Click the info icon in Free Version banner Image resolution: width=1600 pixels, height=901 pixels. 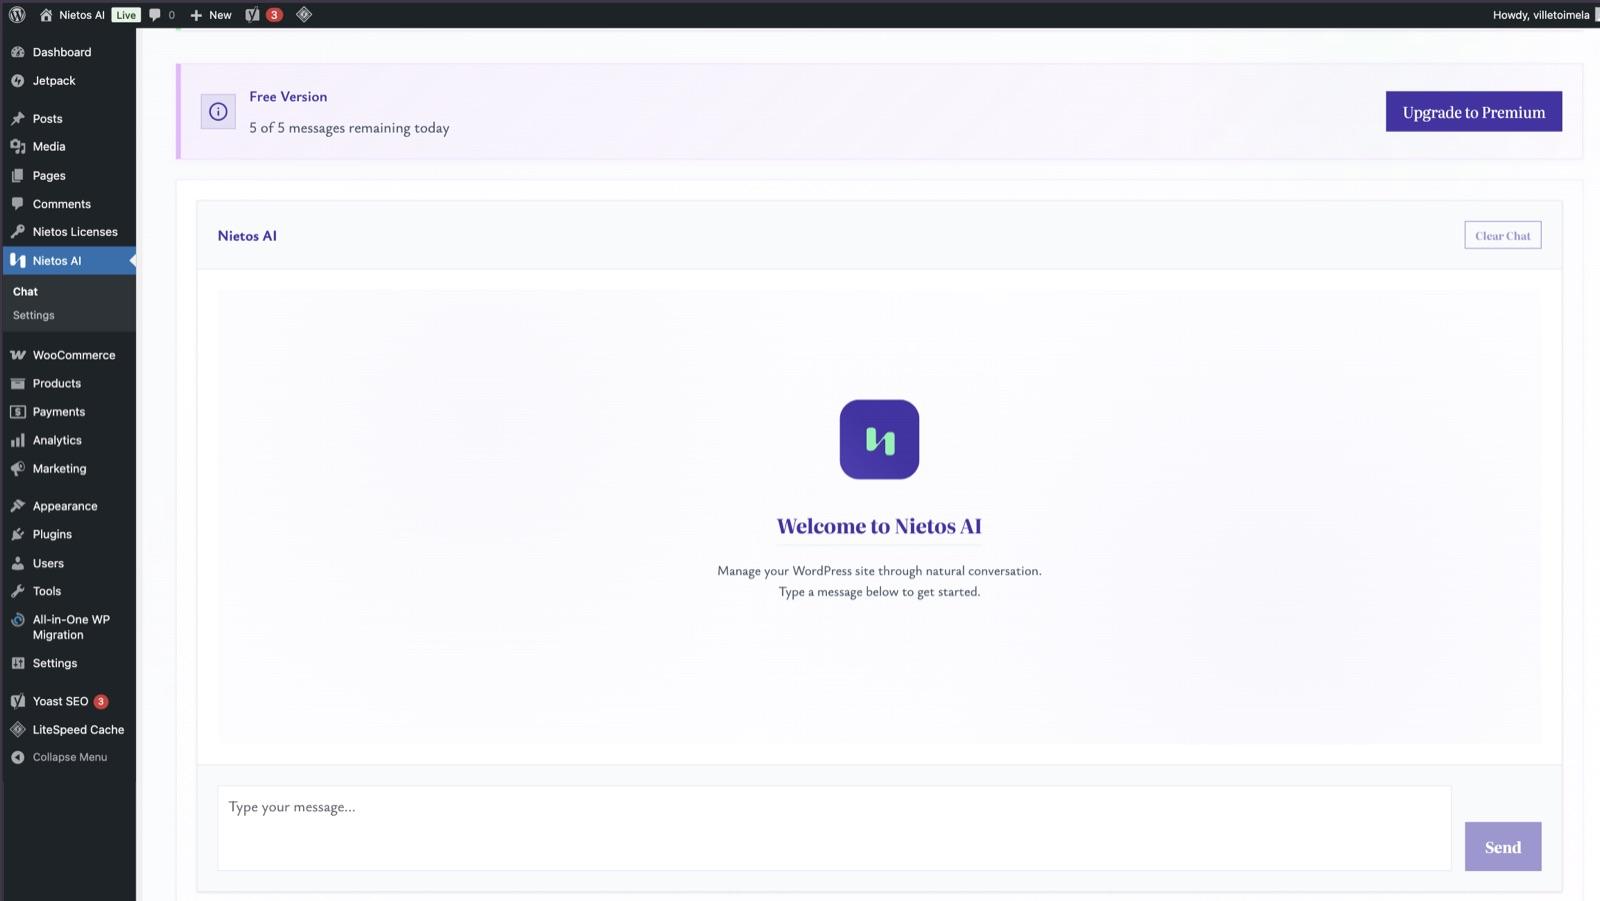[218, 112]
